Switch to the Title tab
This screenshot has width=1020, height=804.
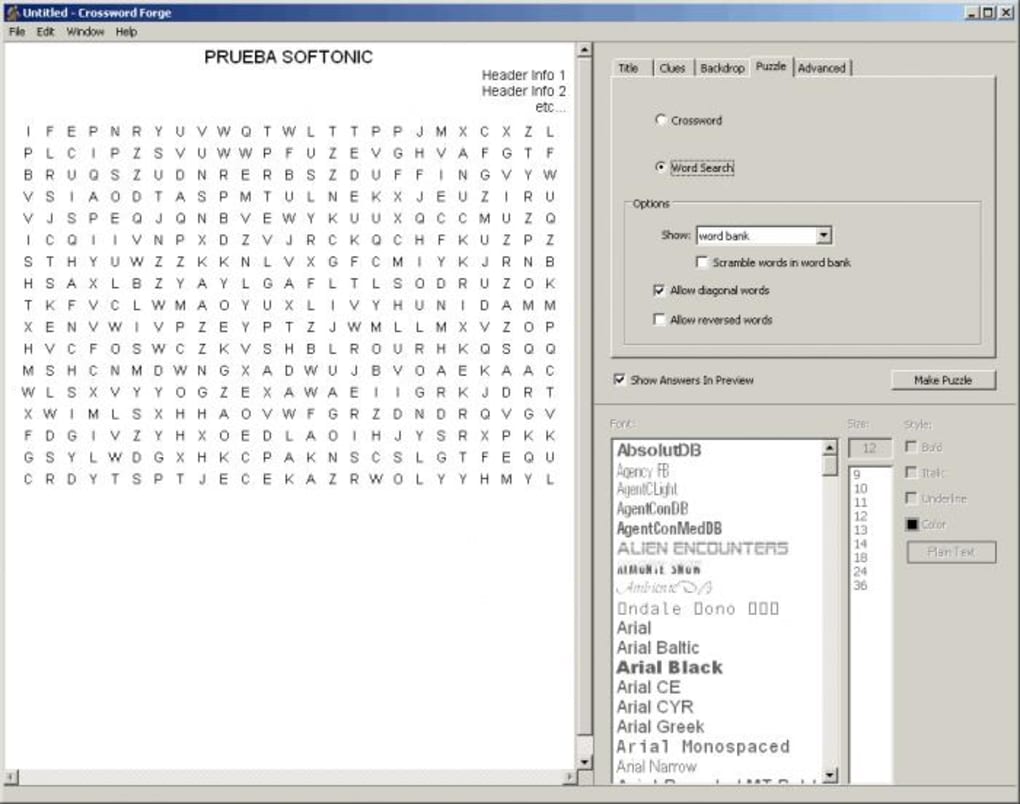click(628, 68)
